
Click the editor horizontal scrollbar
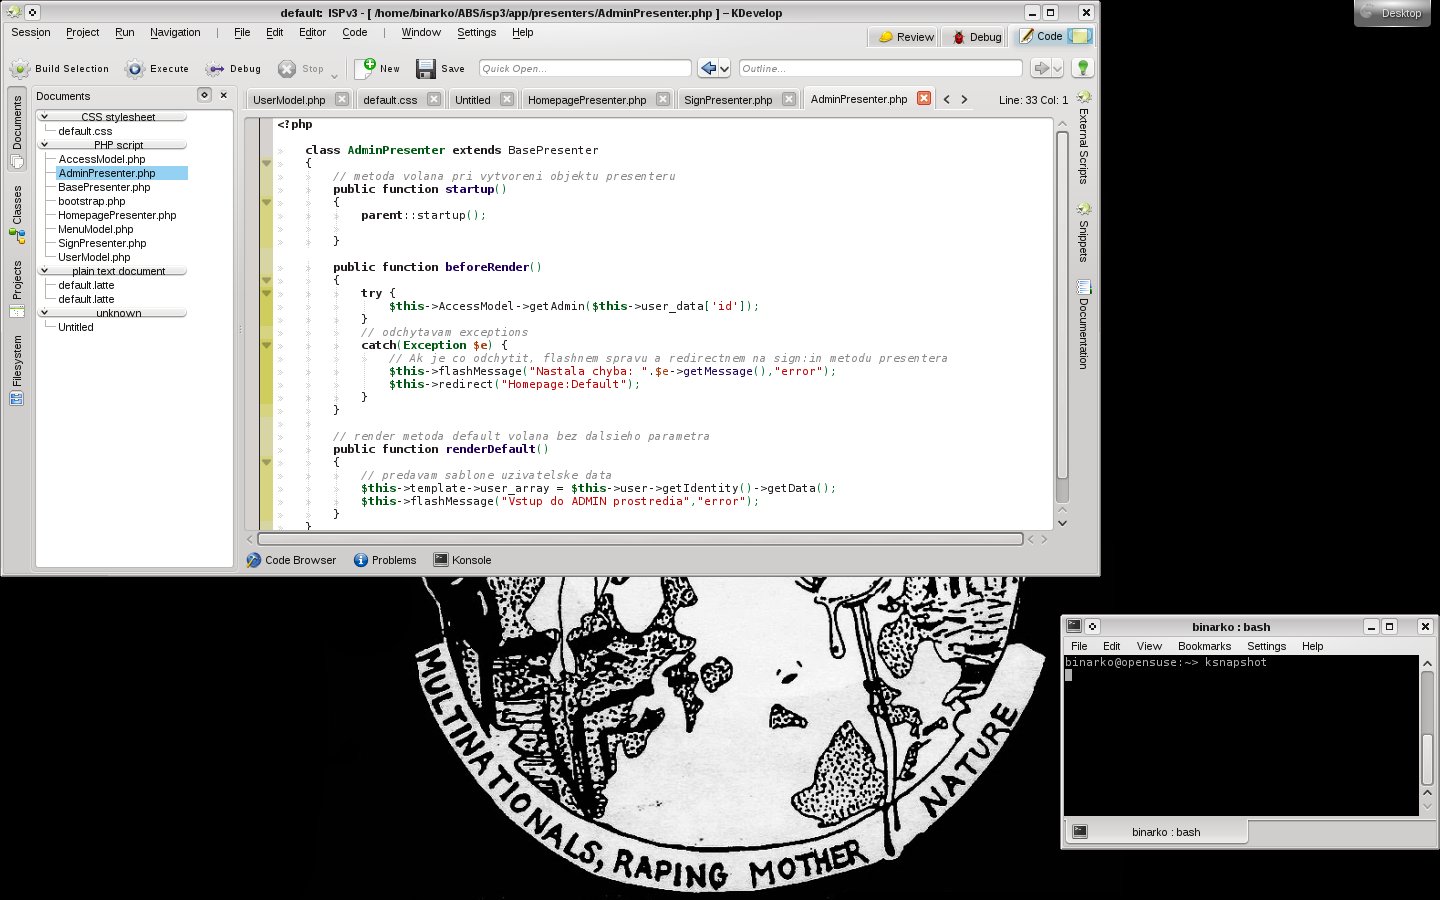(640, 539)
